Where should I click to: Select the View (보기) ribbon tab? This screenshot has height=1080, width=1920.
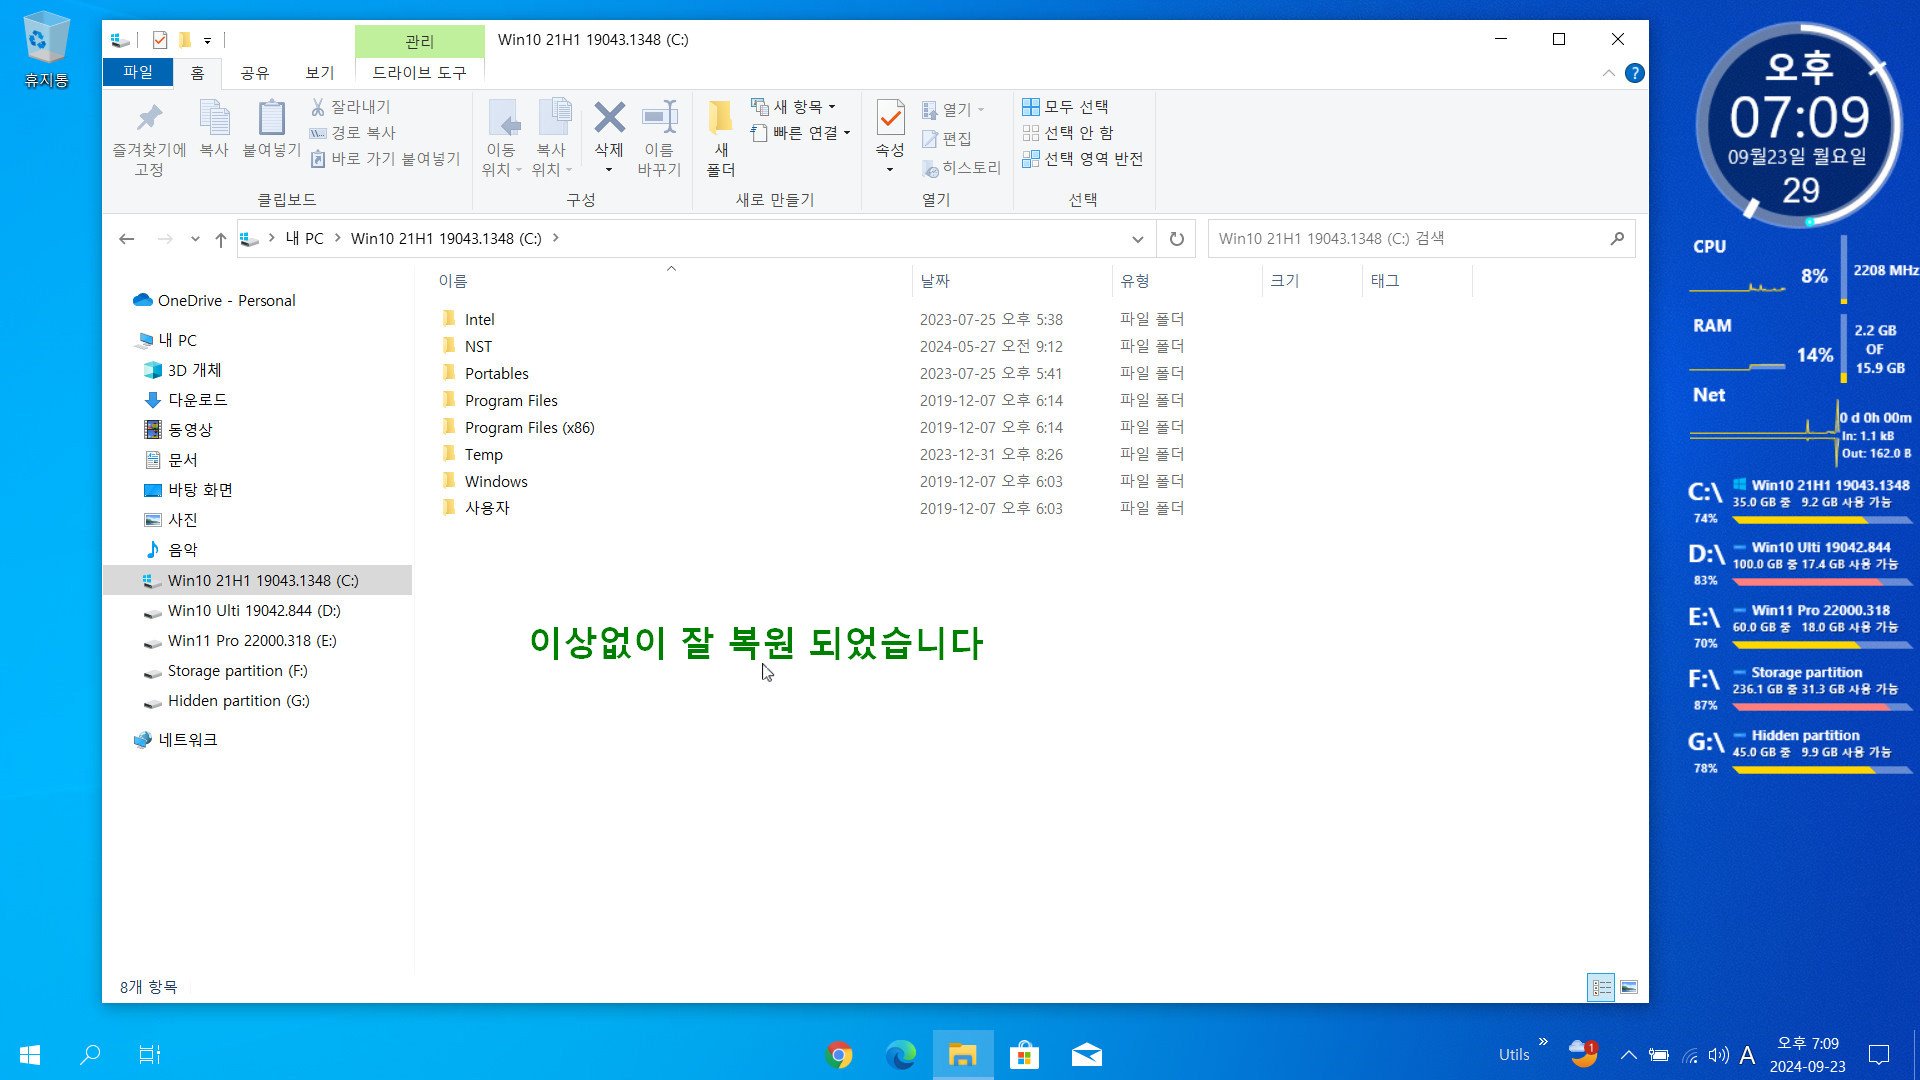click(319, 73)
